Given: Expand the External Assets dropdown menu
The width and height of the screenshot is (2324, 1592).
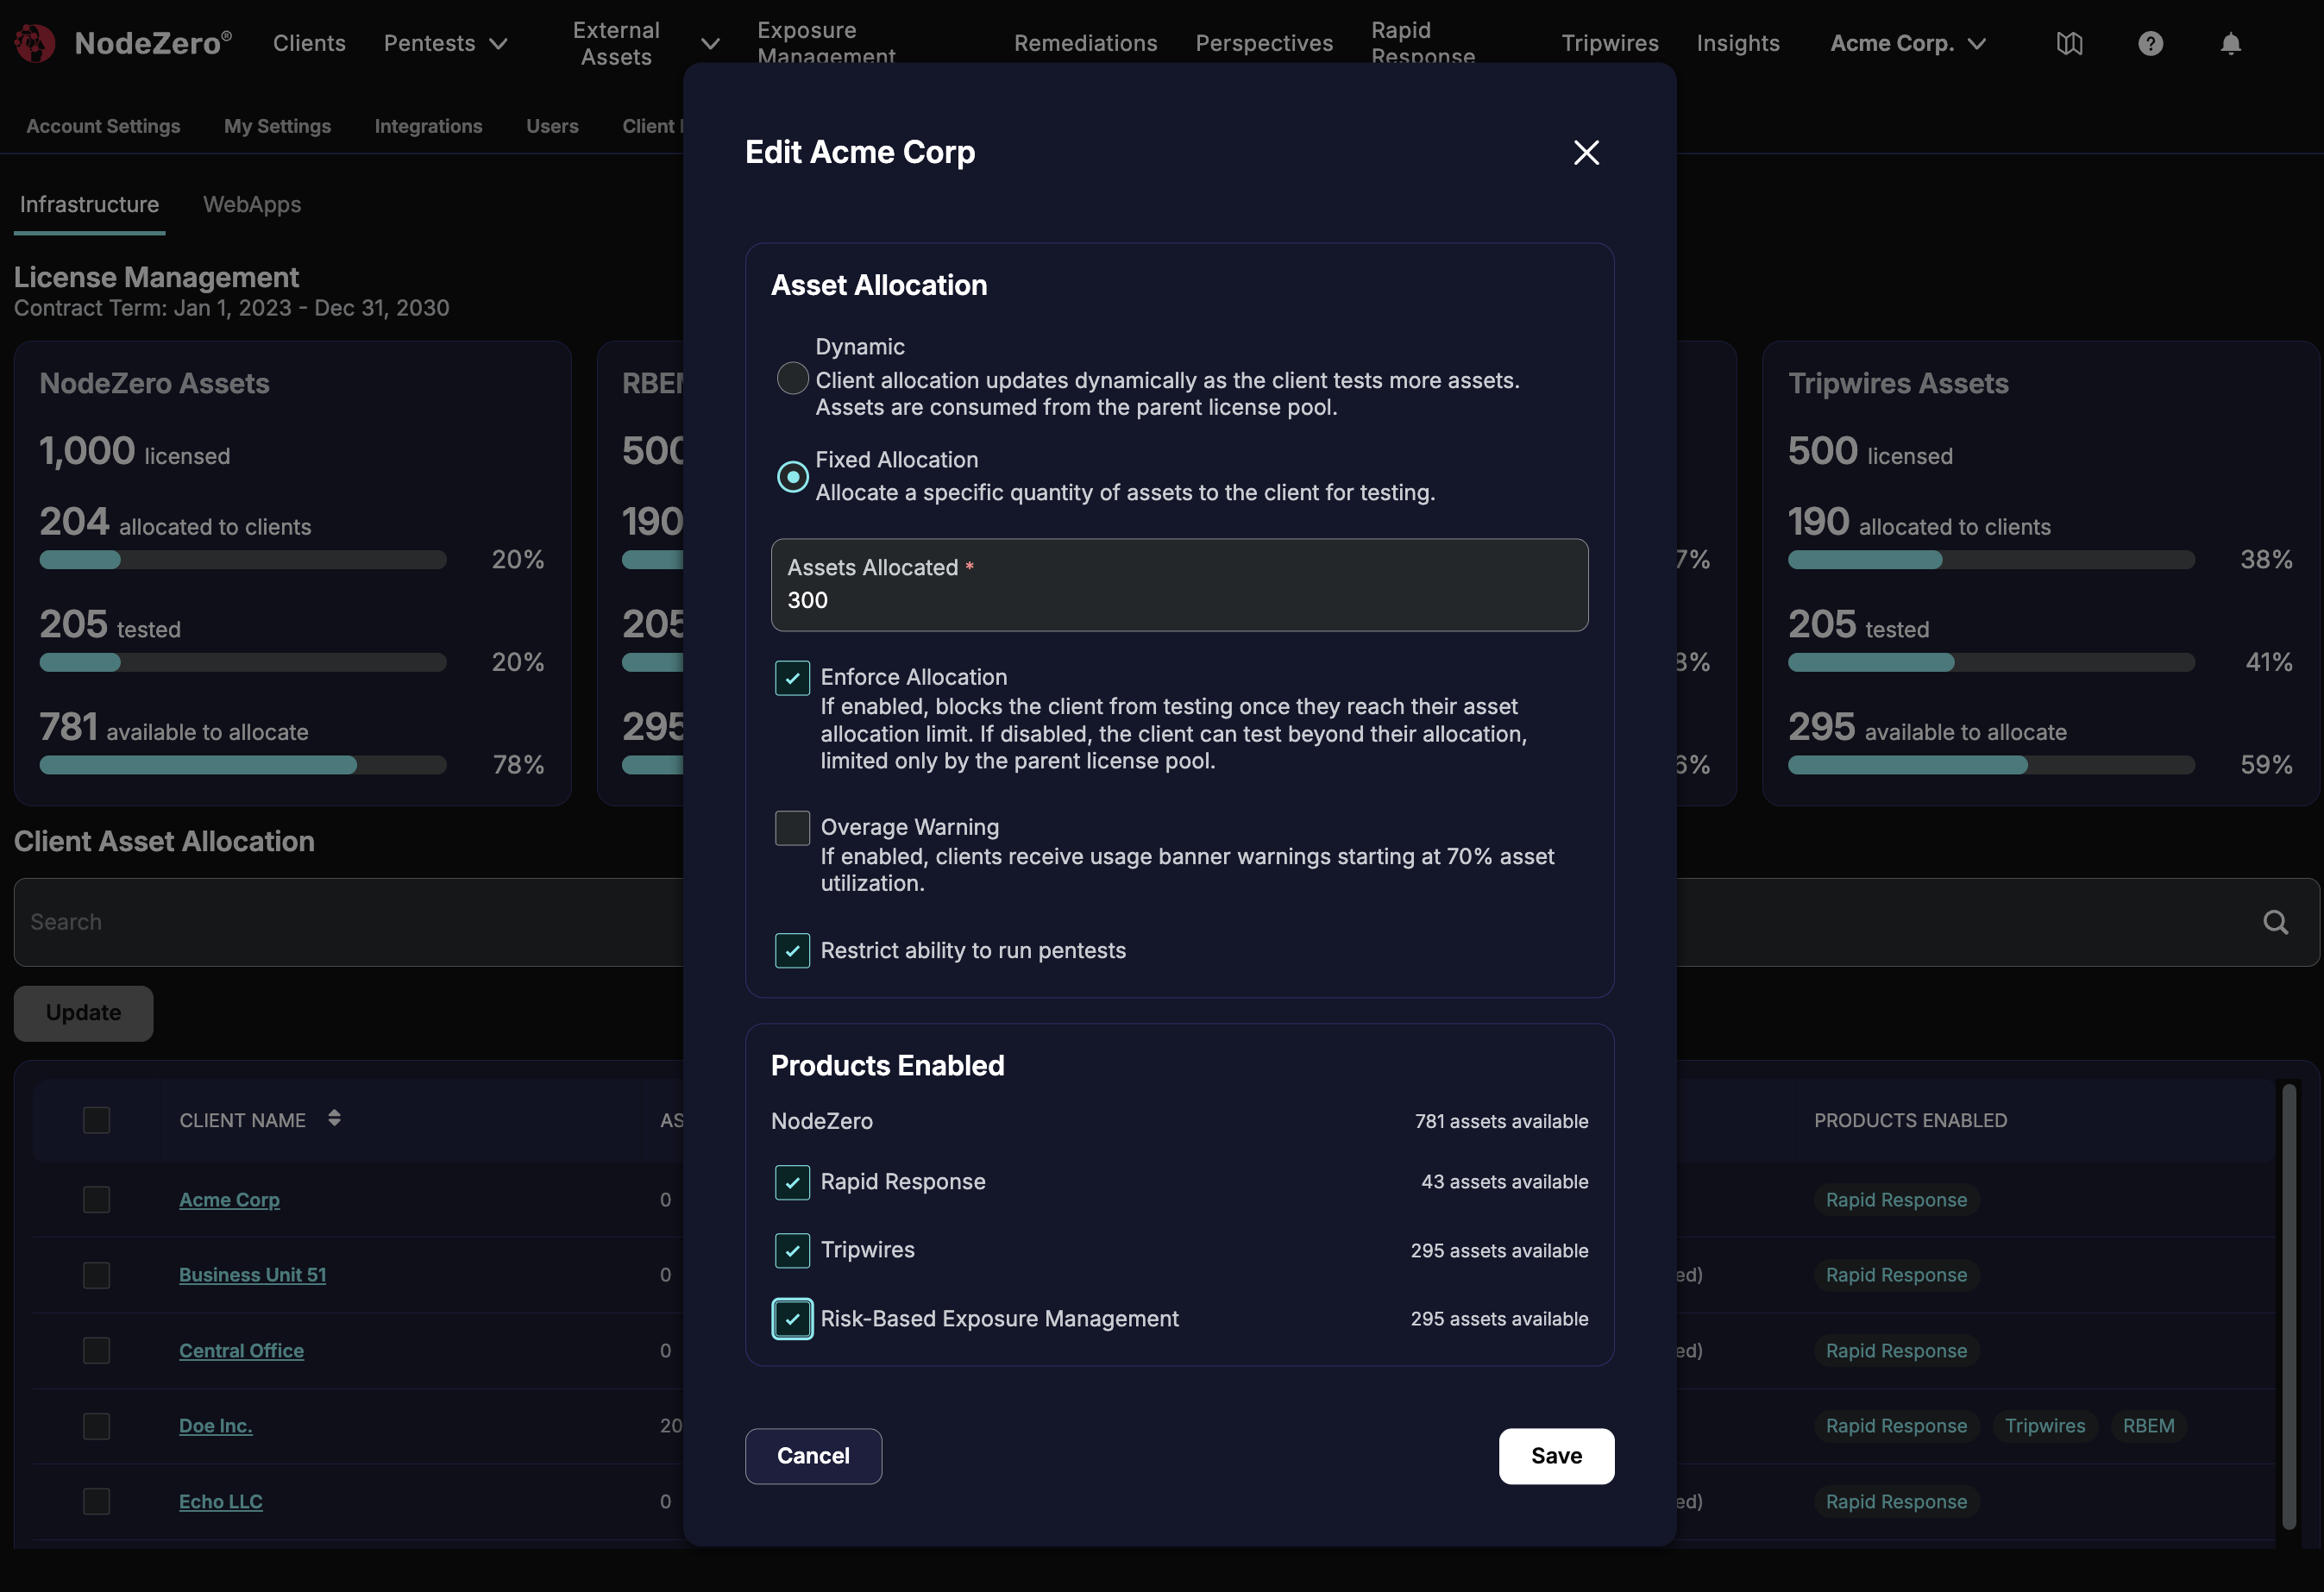Looking at the screenshot, I should tap(645, 43).
